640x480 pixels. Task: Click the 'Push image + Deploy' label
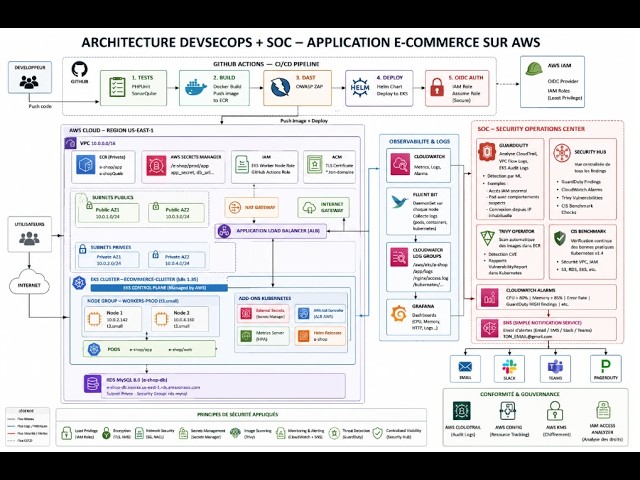click(304, 121)
